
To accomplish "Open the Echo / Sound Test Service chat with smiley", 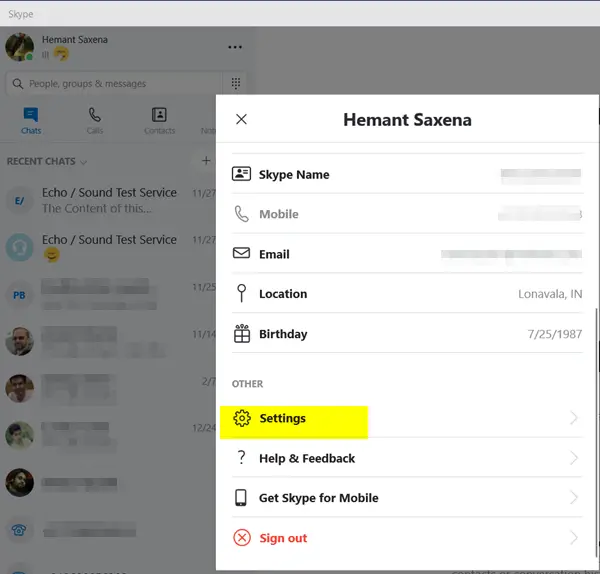I will pyautogui.click(x=109, y=247).
